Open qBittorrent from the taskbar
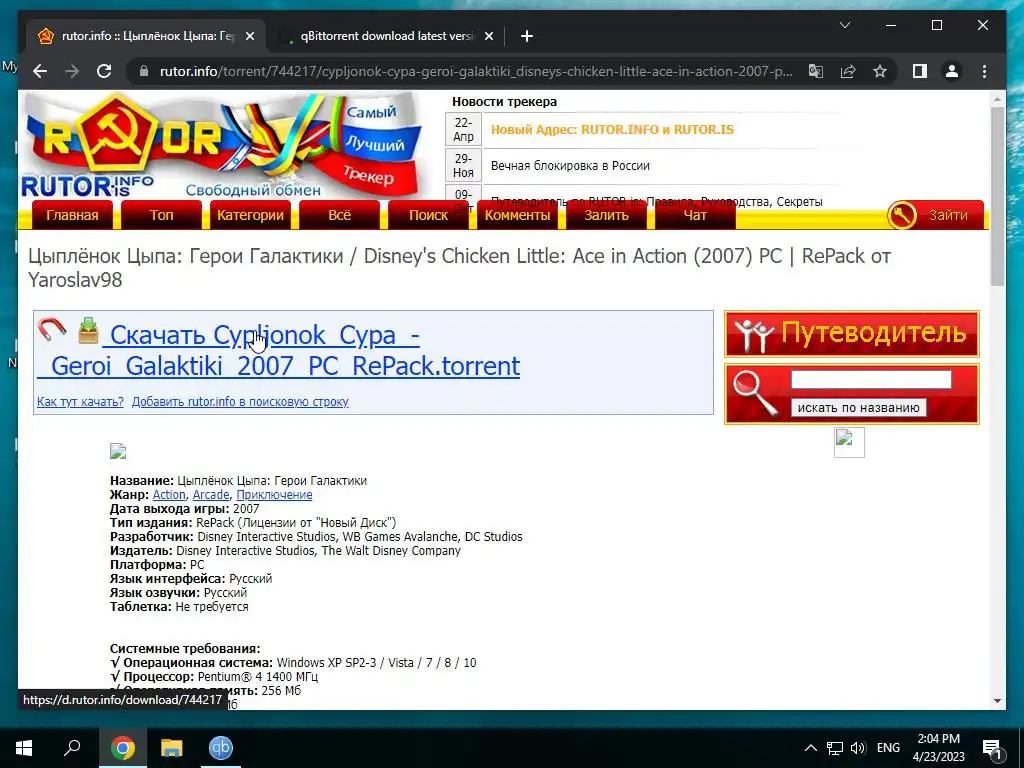 tap(221, 748)
